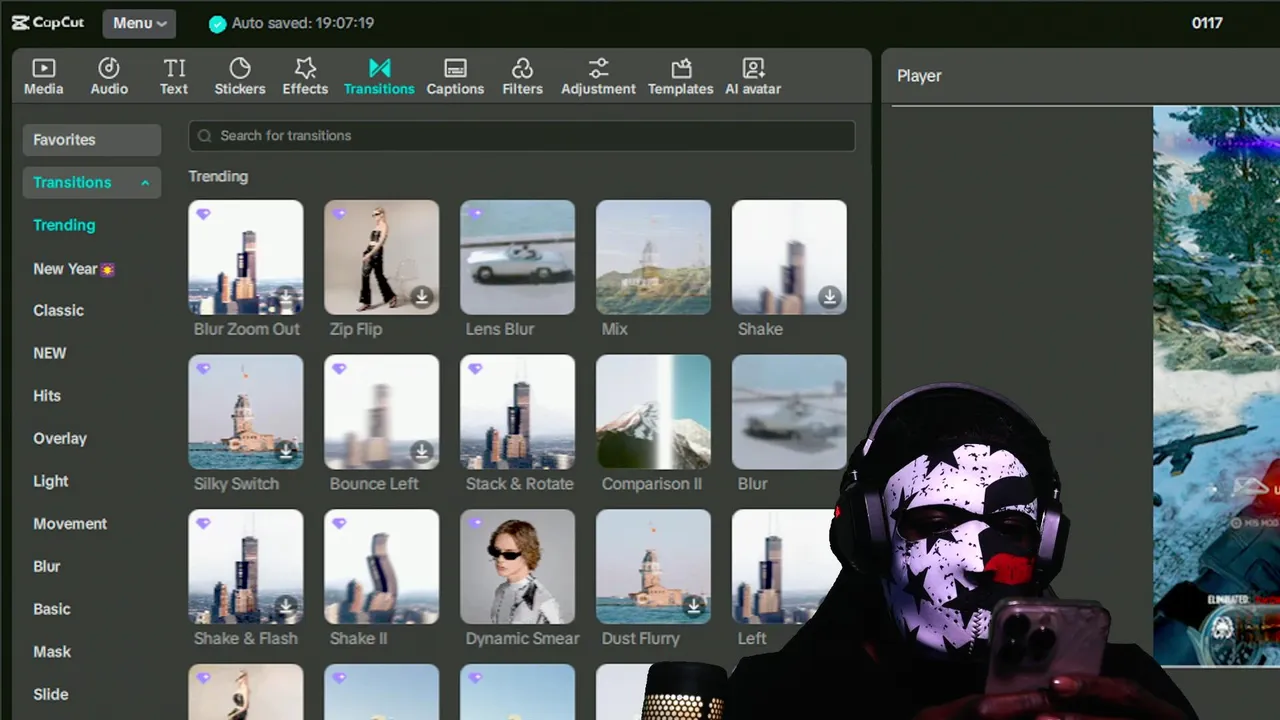This screenshot has width=1280, height=720.
Task: Open the Stickers panel
Action: point(240,77)
